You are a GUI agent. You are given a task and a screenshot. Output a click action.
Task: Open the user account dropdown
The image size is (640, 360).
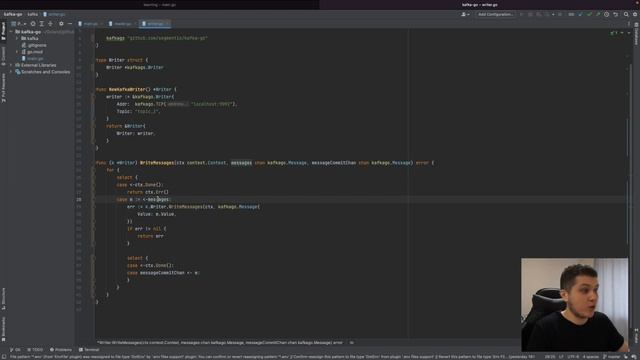(465, 14)
